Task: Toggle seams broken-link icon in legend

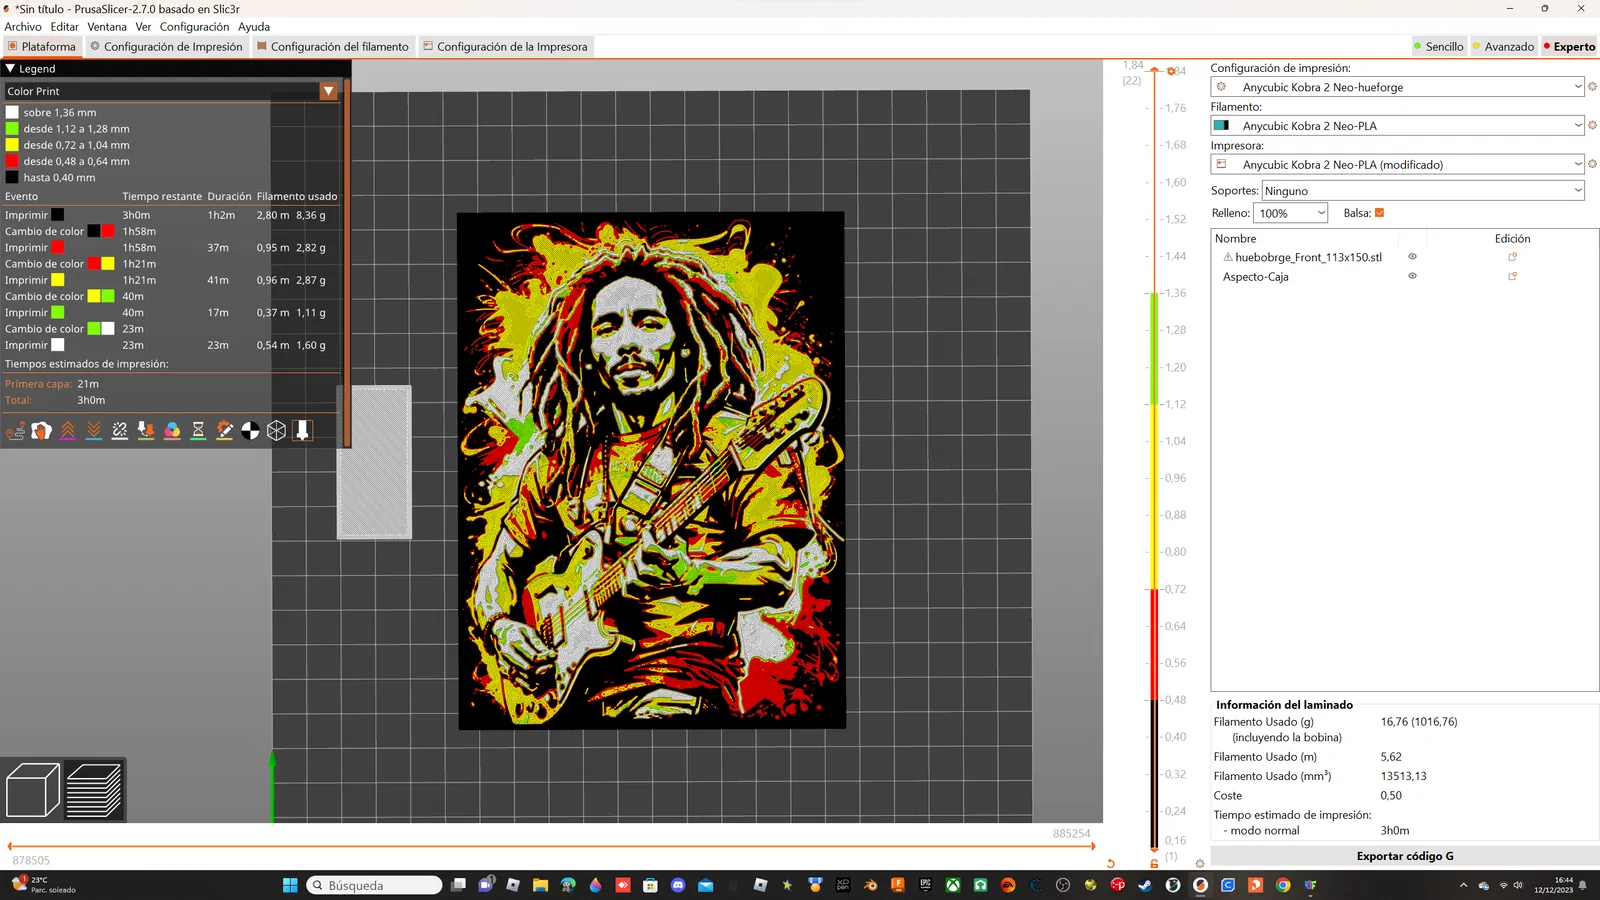Action: click(x=120, y=431)
